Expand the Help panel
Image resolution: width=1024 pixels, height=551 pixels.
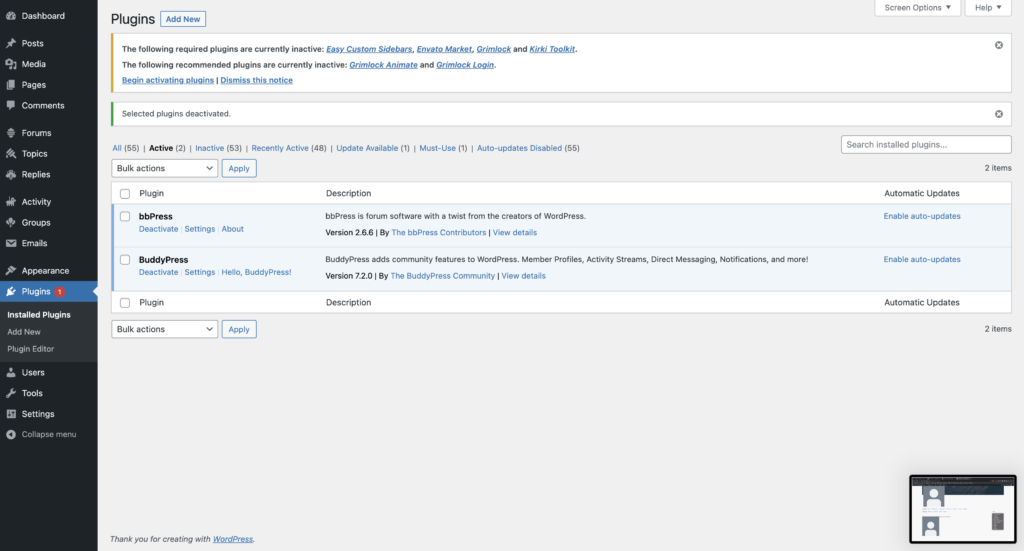(988, 8)
